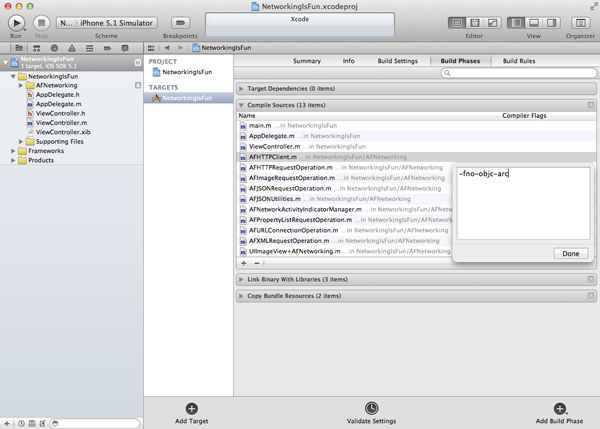The image size is (600, 429).
Task: Select AFHTTPClient.m source row
Action: [416, 157]
